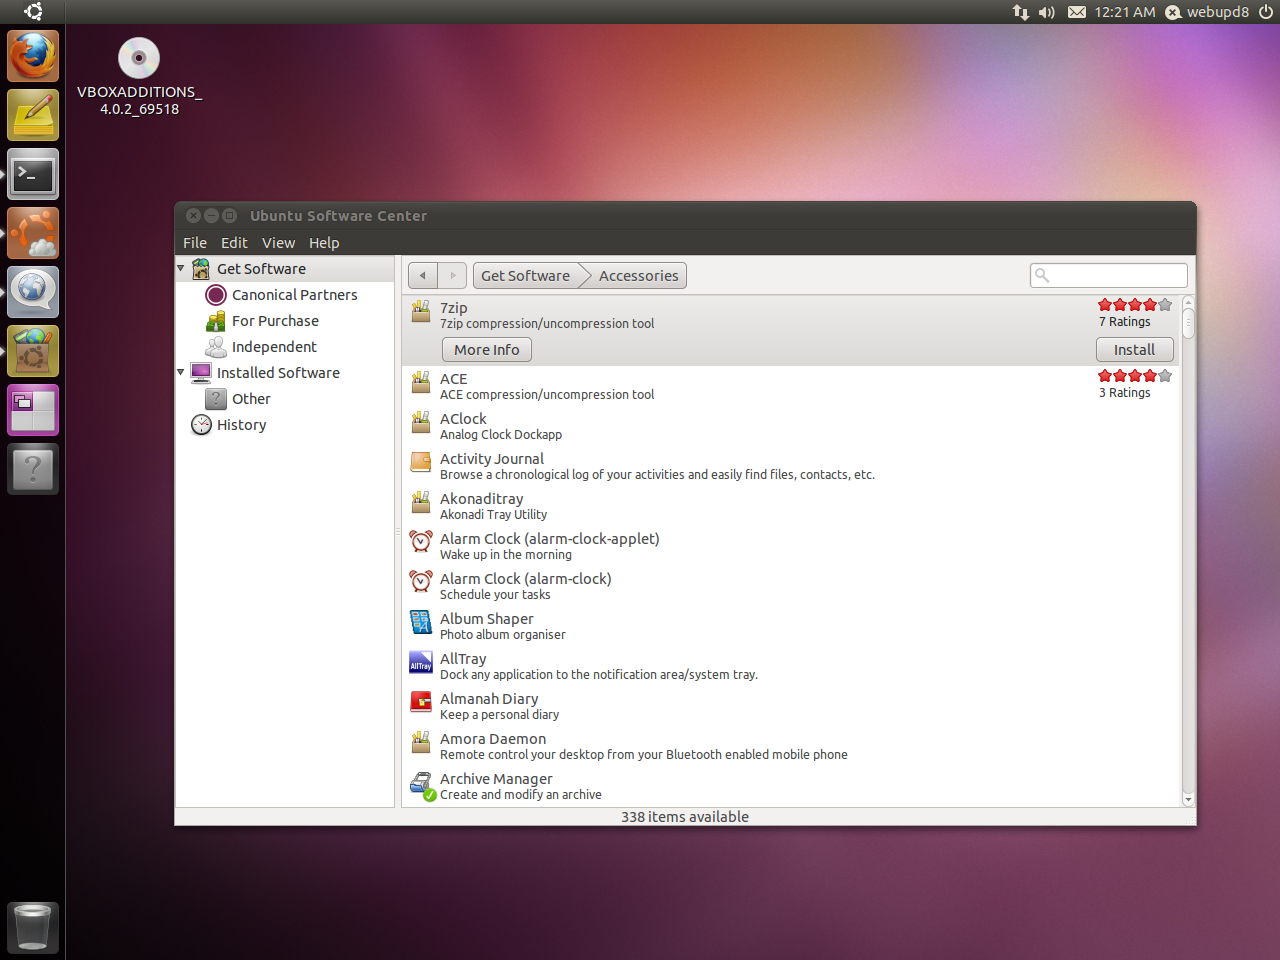Open the Trash in the launcher
Image resolution: width=1280 pixels, height=960 pixels.
click(33, 928)
